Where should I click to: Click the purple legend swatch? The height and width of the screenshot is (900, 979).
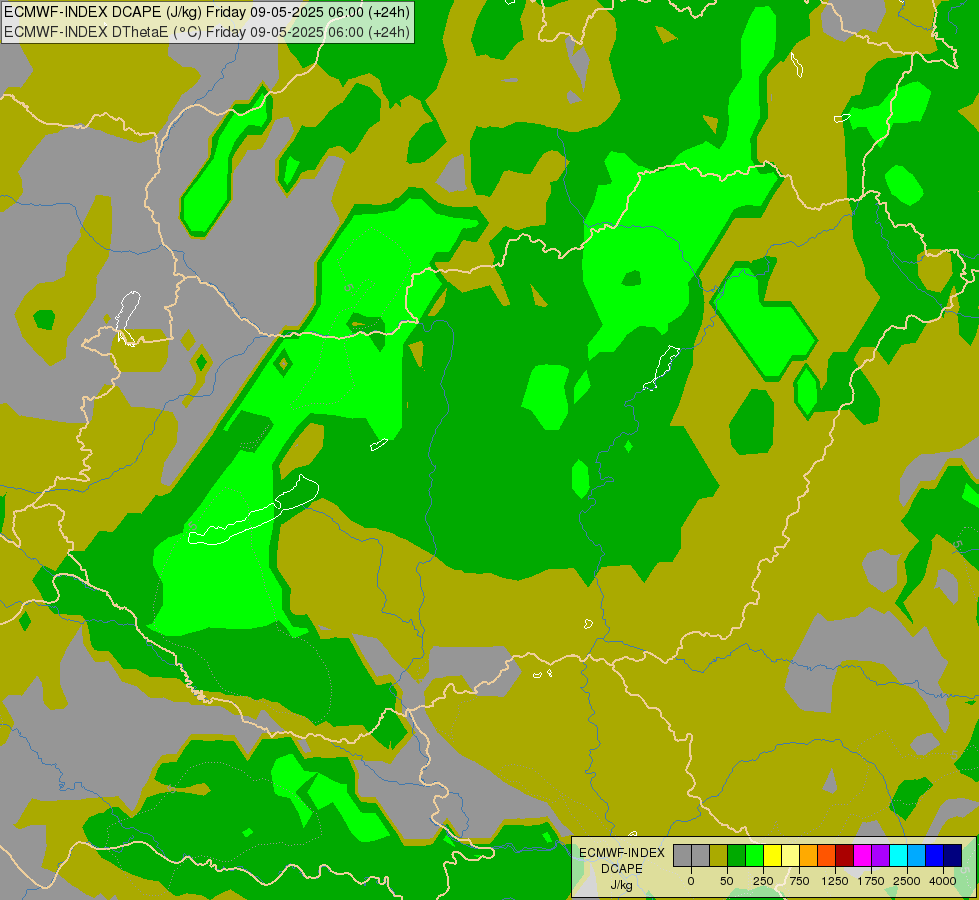(x=880, y=855)
